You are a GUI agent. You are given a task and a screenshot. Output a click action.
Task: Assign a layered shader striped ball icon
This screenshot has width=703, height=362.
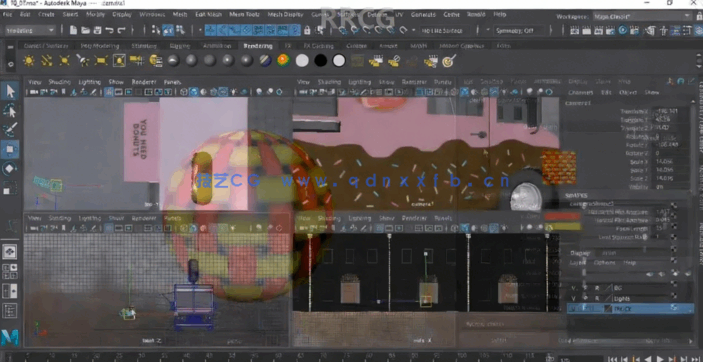[265, 61]
